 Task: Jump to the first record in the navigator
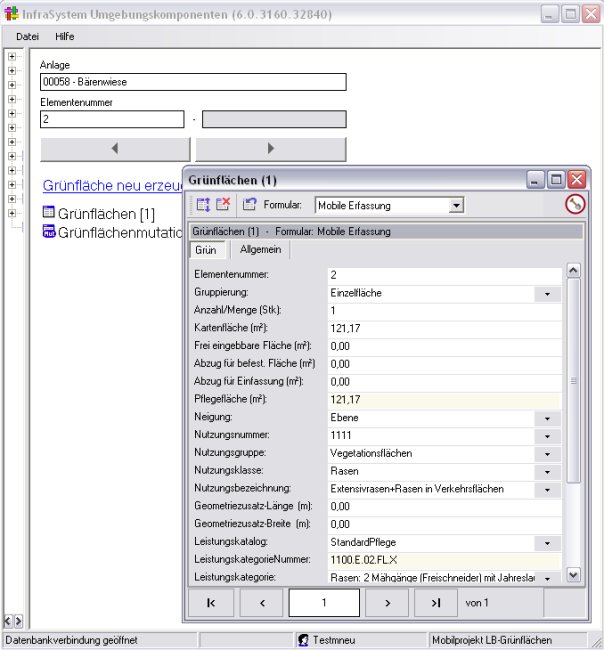coord(212,603)
